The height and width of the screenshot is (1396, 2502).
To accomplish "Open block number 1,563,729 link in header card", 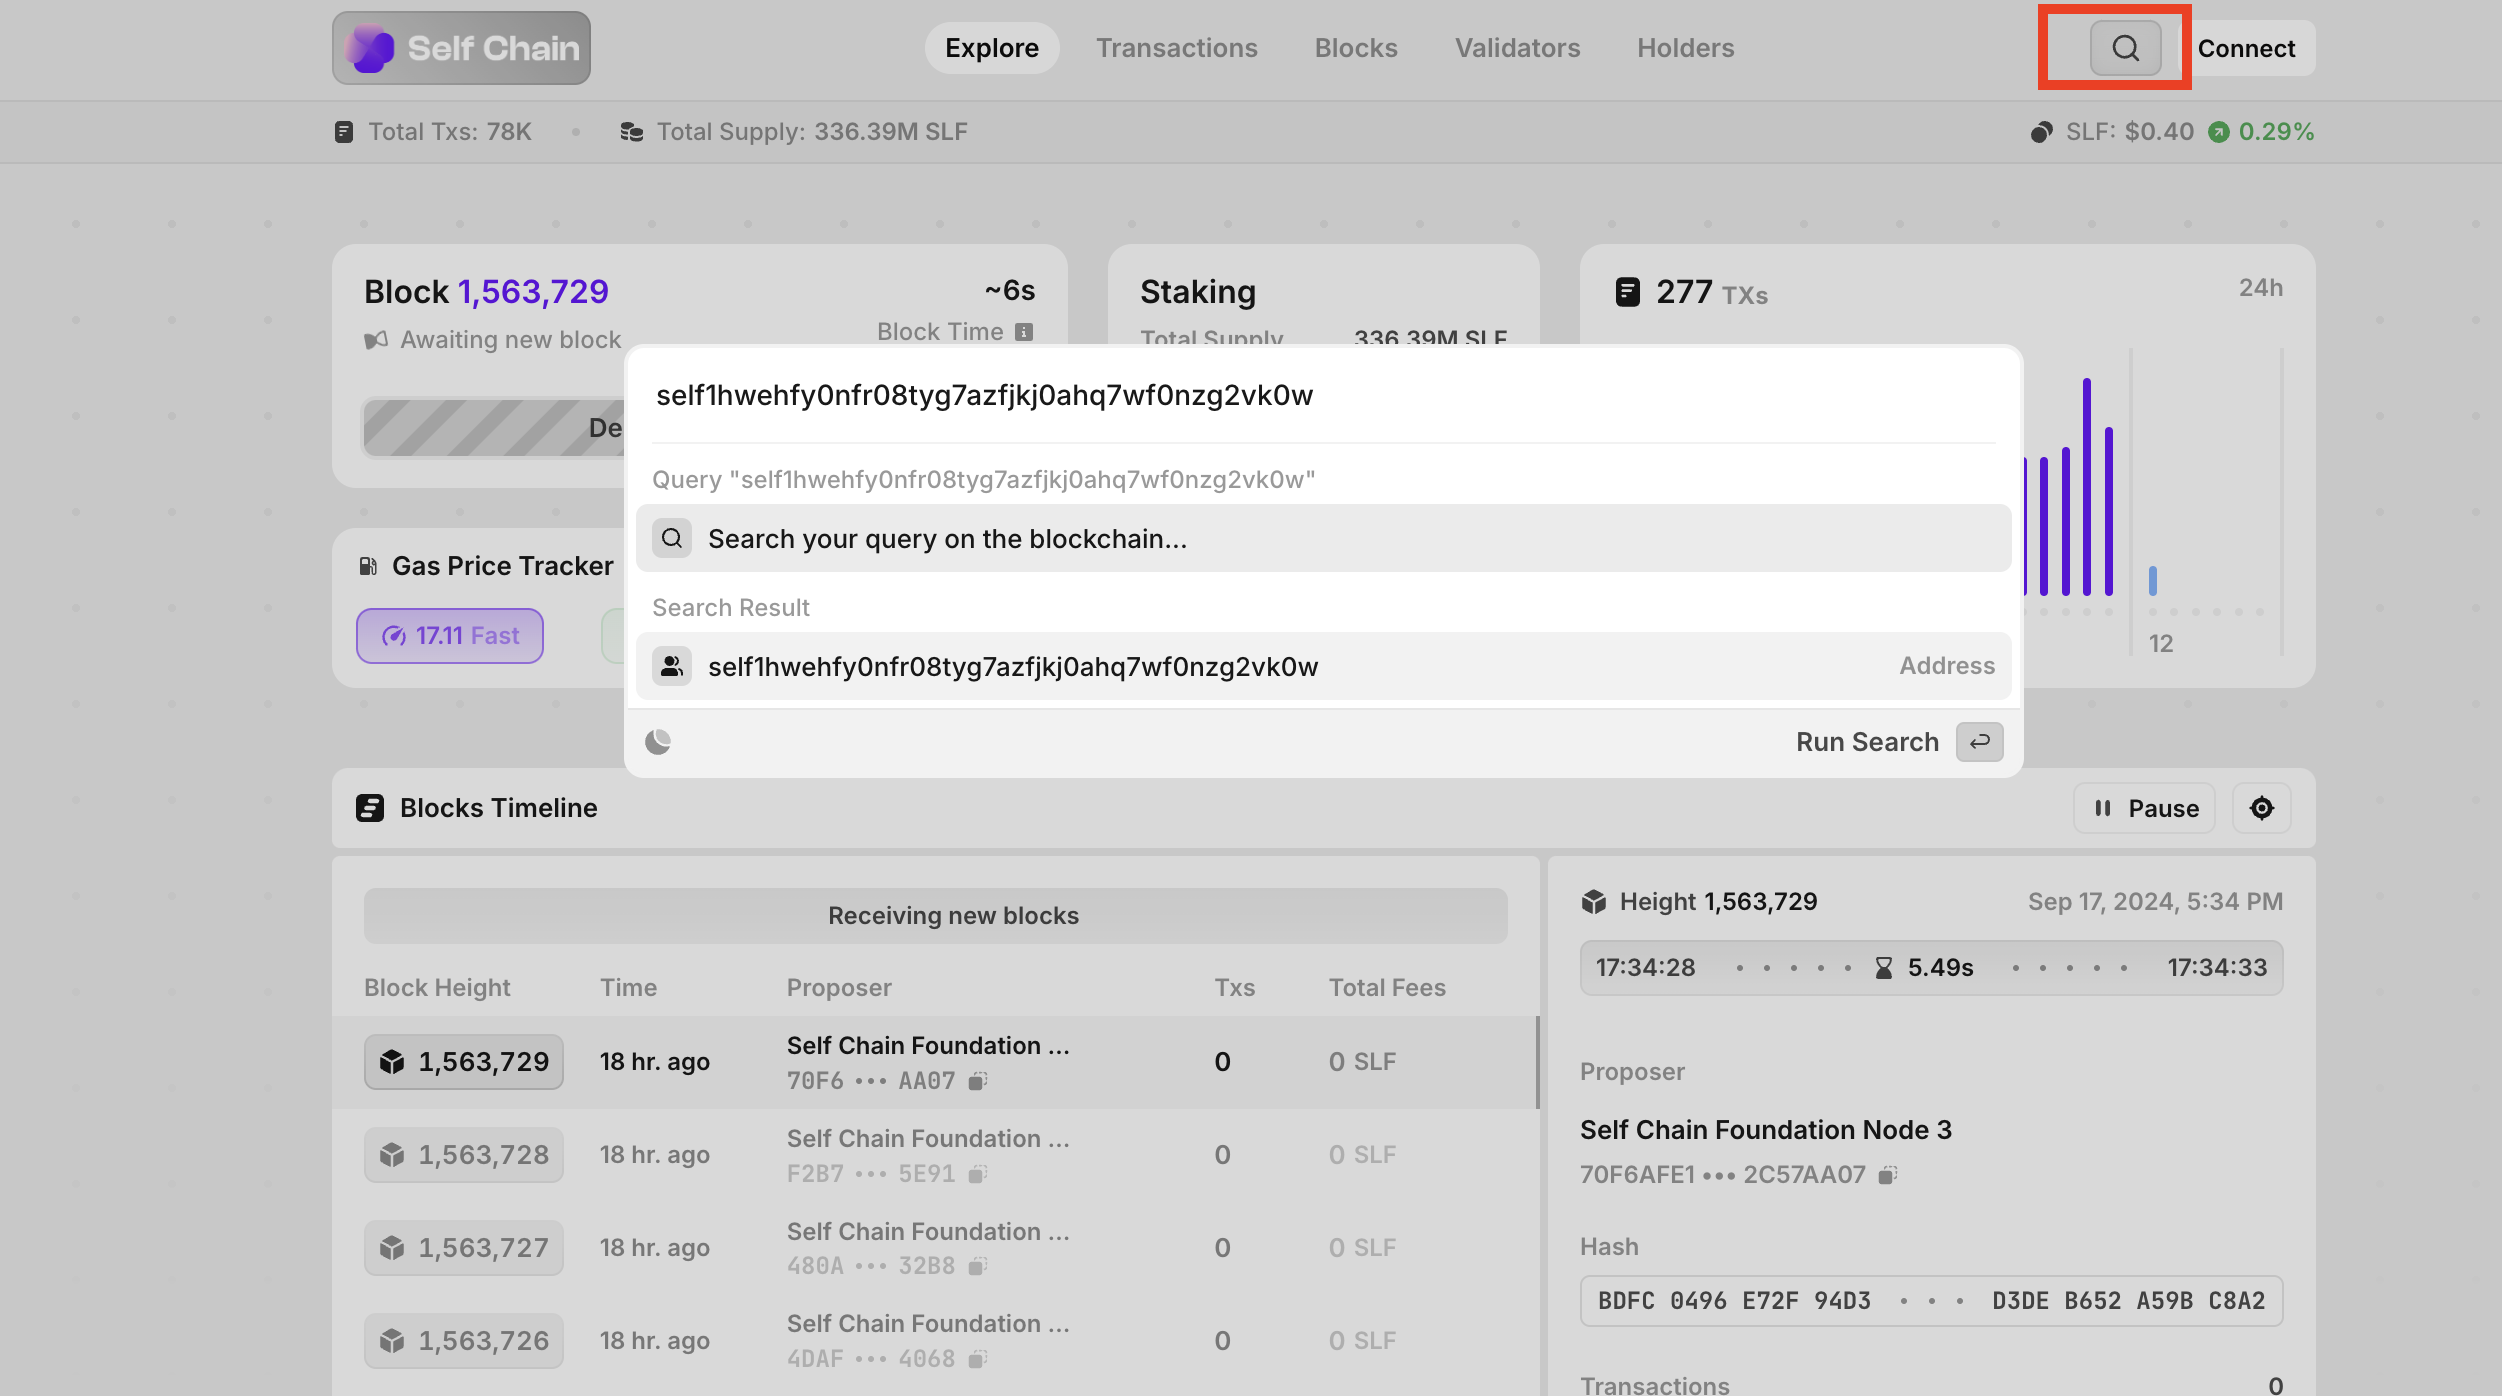I will 533,291.
